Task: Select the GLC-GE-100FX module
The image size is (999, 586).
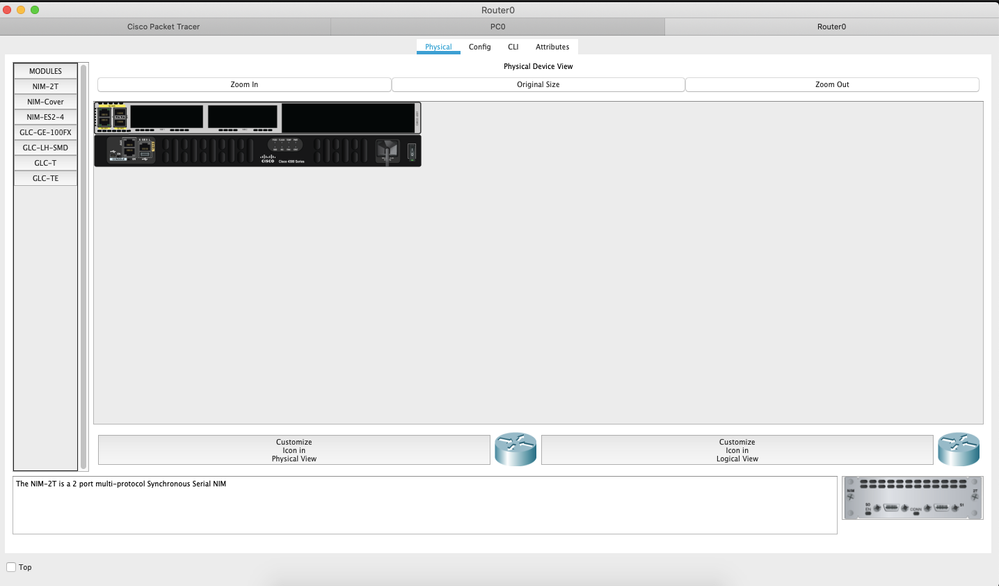Action: click(45, 132)
